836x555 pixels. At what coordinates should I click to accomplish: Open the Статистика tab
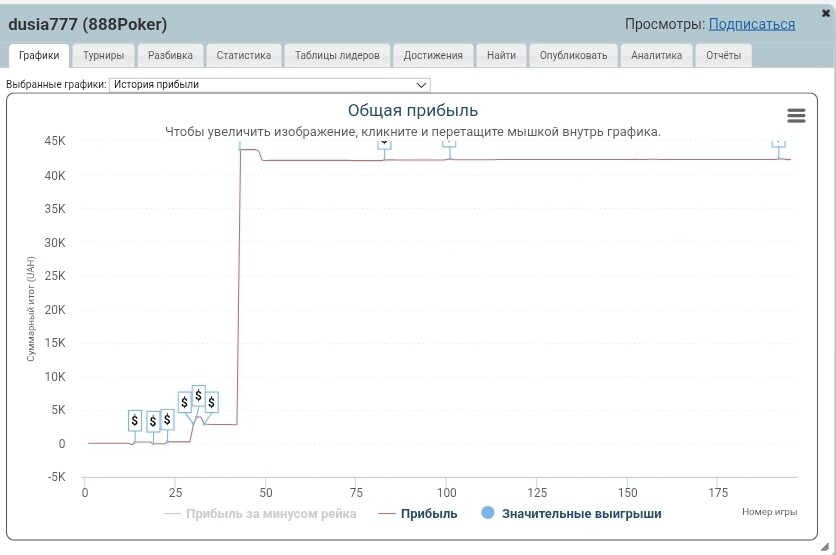tap(244, 55)
